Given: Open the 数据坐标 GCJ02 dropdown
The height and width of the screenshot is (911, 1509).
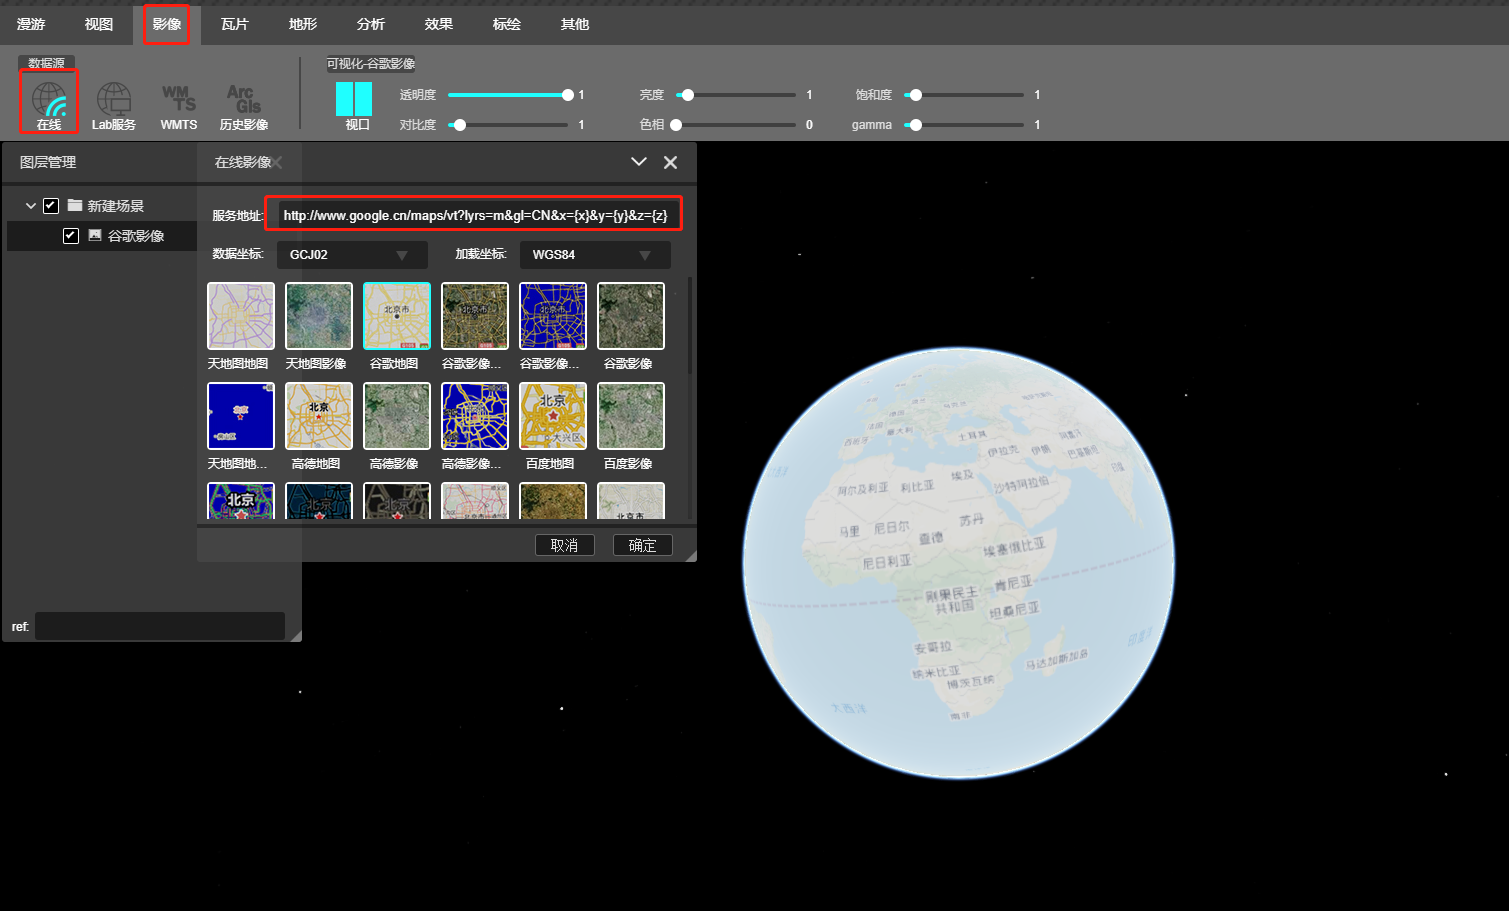Looking at the screenshot, I should (352, 255).
